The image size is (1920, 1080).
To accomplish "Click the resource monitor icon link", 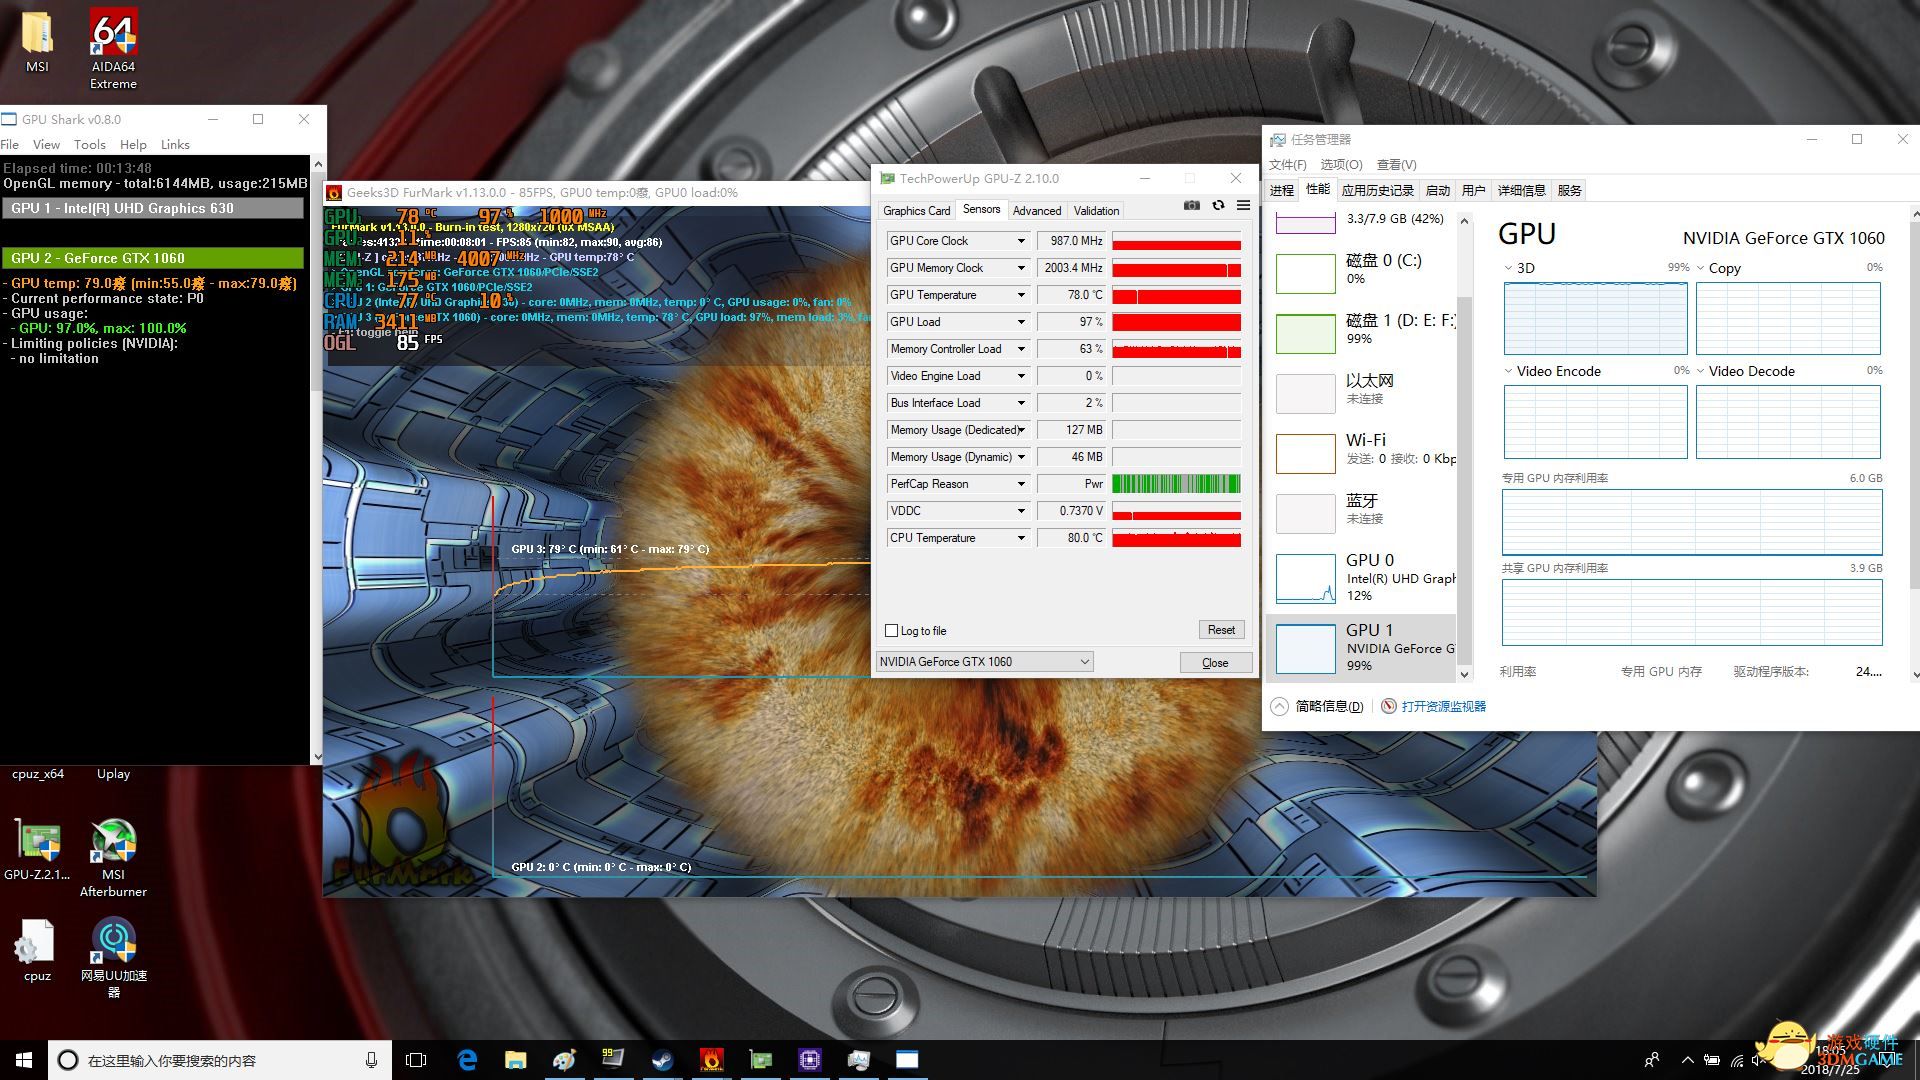I will (x=1389, y=706).
